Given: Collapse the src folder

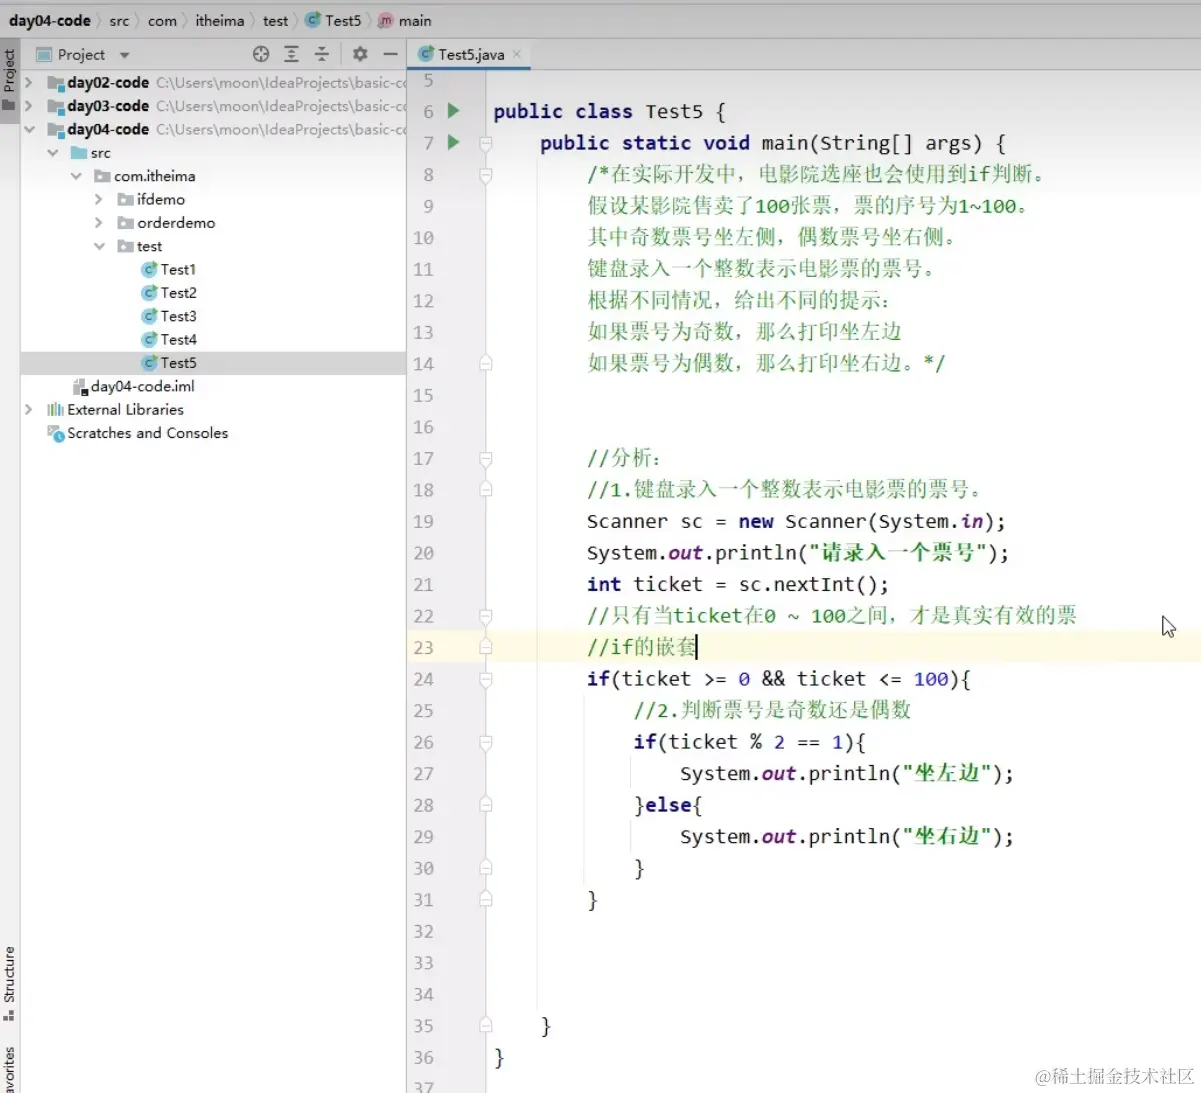Looking at the screenshot, I should 53,152.
